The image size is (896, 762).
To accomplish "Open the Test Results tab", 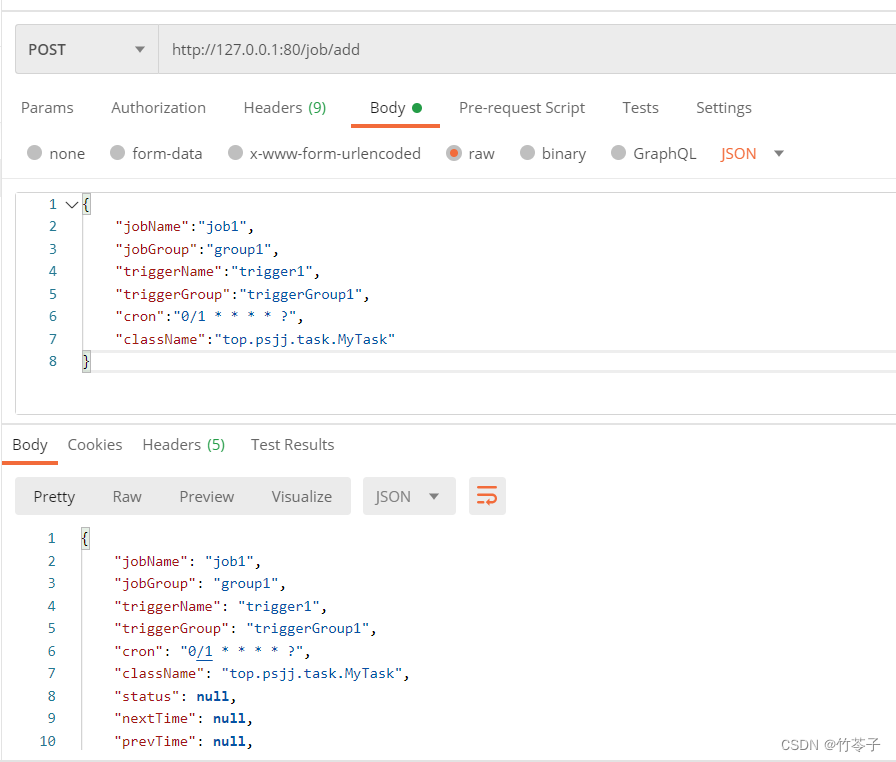I will 293,445.
